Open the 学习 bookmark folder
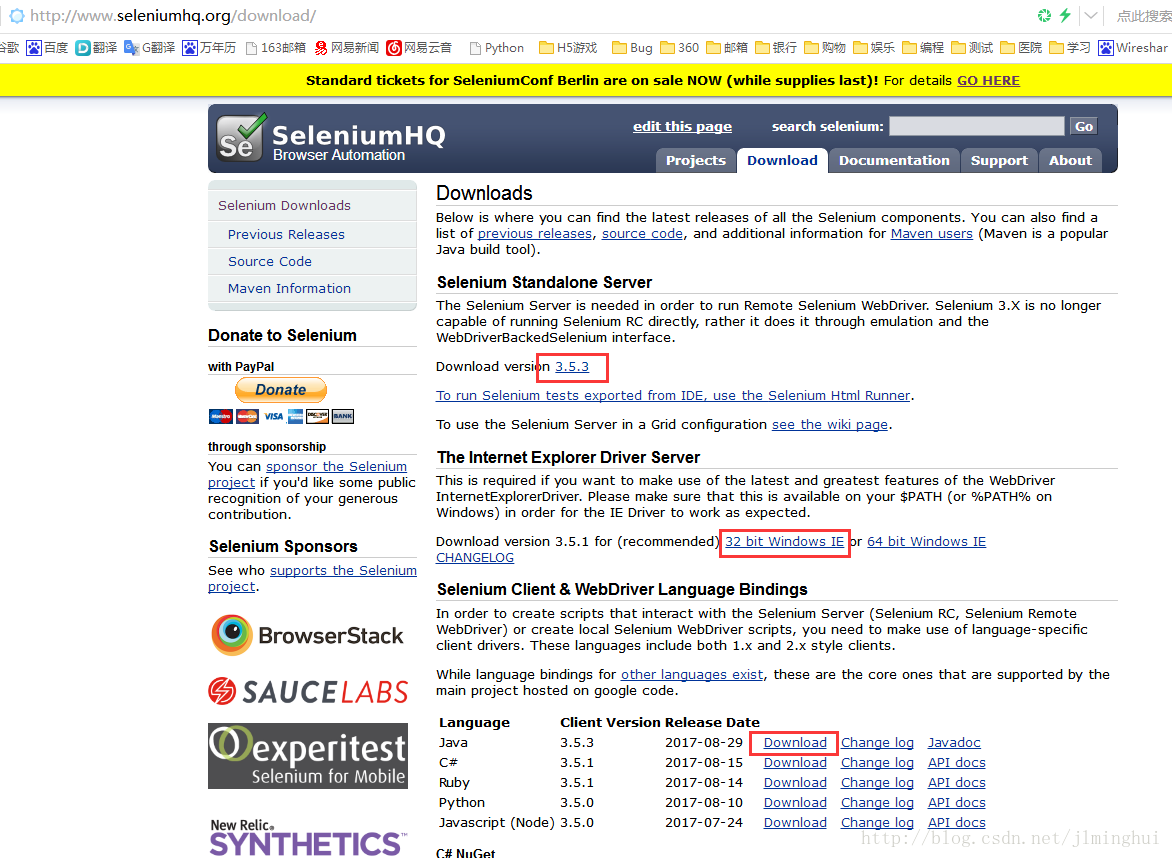 click(1070, 48)
